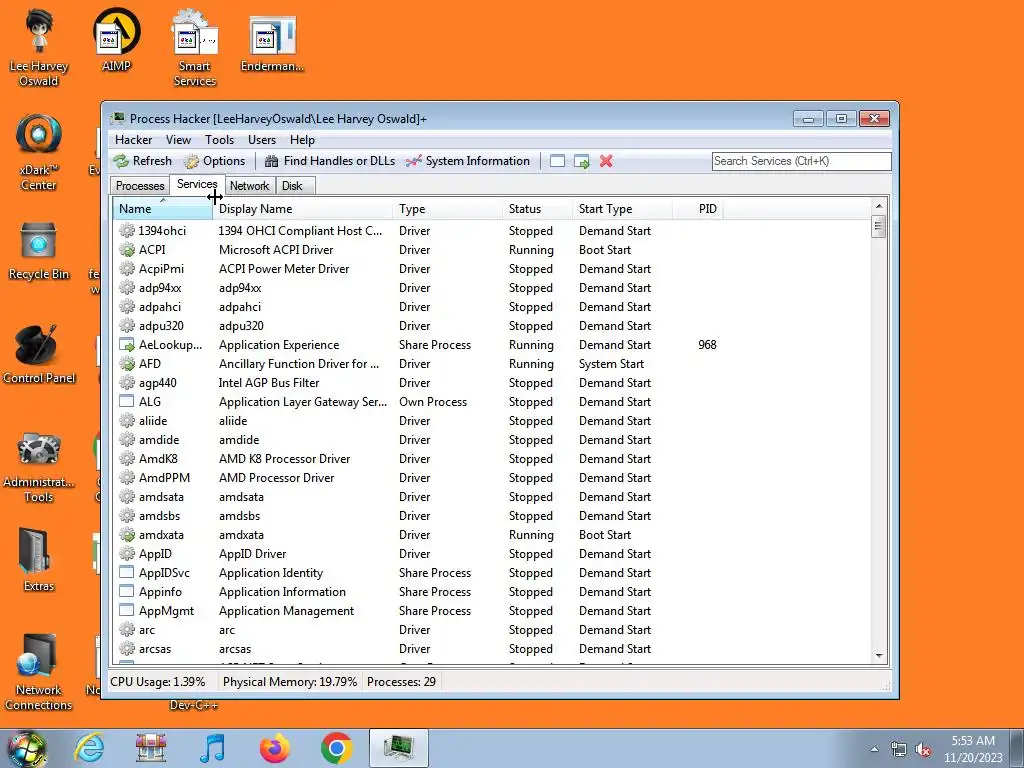This screenshot has width=1024, height=768.
Task: Select the AcpiPmi service row
Action: [x=492, y=268]
